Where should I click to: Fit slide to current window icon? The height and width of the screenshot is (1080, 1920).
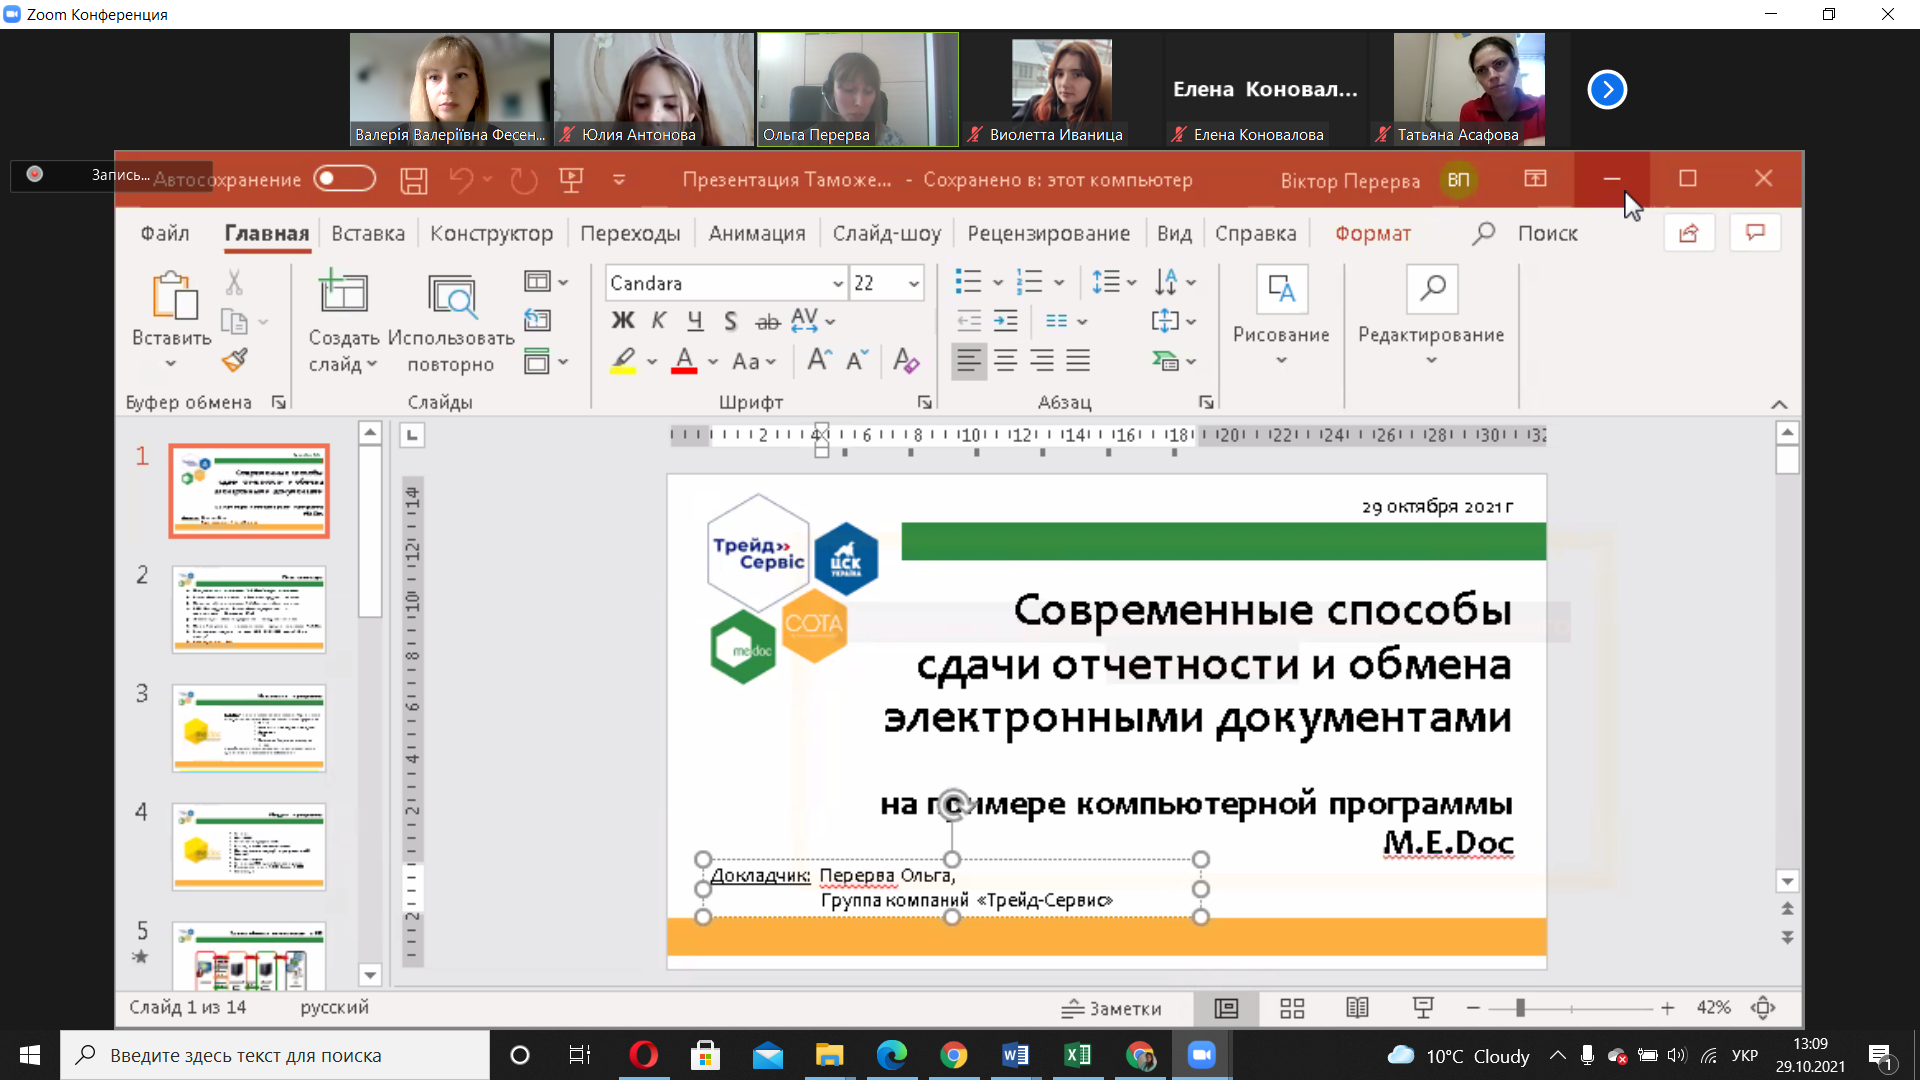click(x=1763, y=1008)
